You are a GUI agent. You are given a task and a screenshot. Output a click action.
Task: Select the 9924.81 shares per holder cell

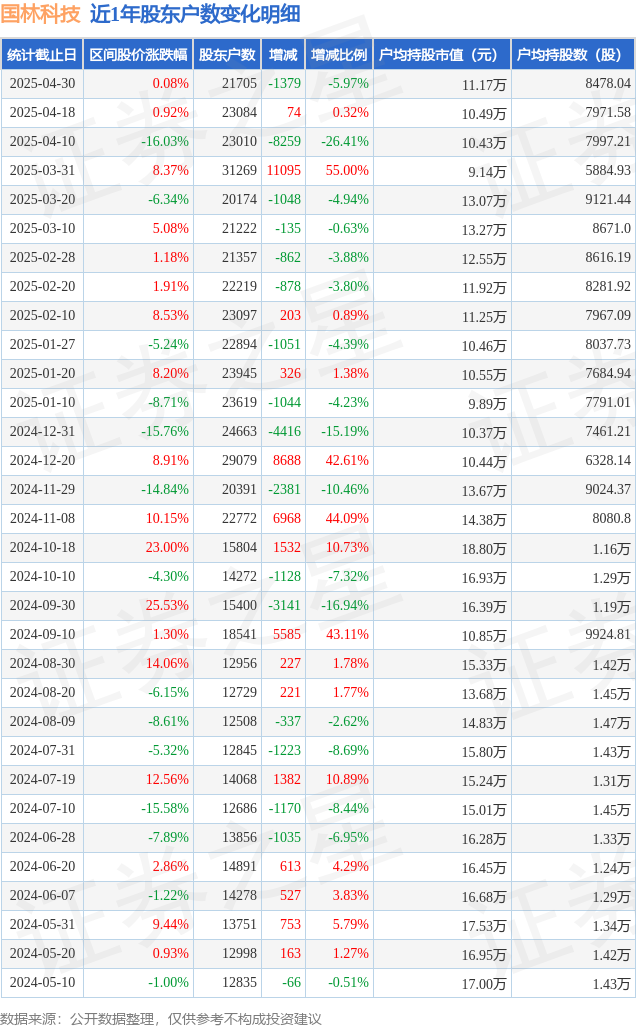[608, 634]
